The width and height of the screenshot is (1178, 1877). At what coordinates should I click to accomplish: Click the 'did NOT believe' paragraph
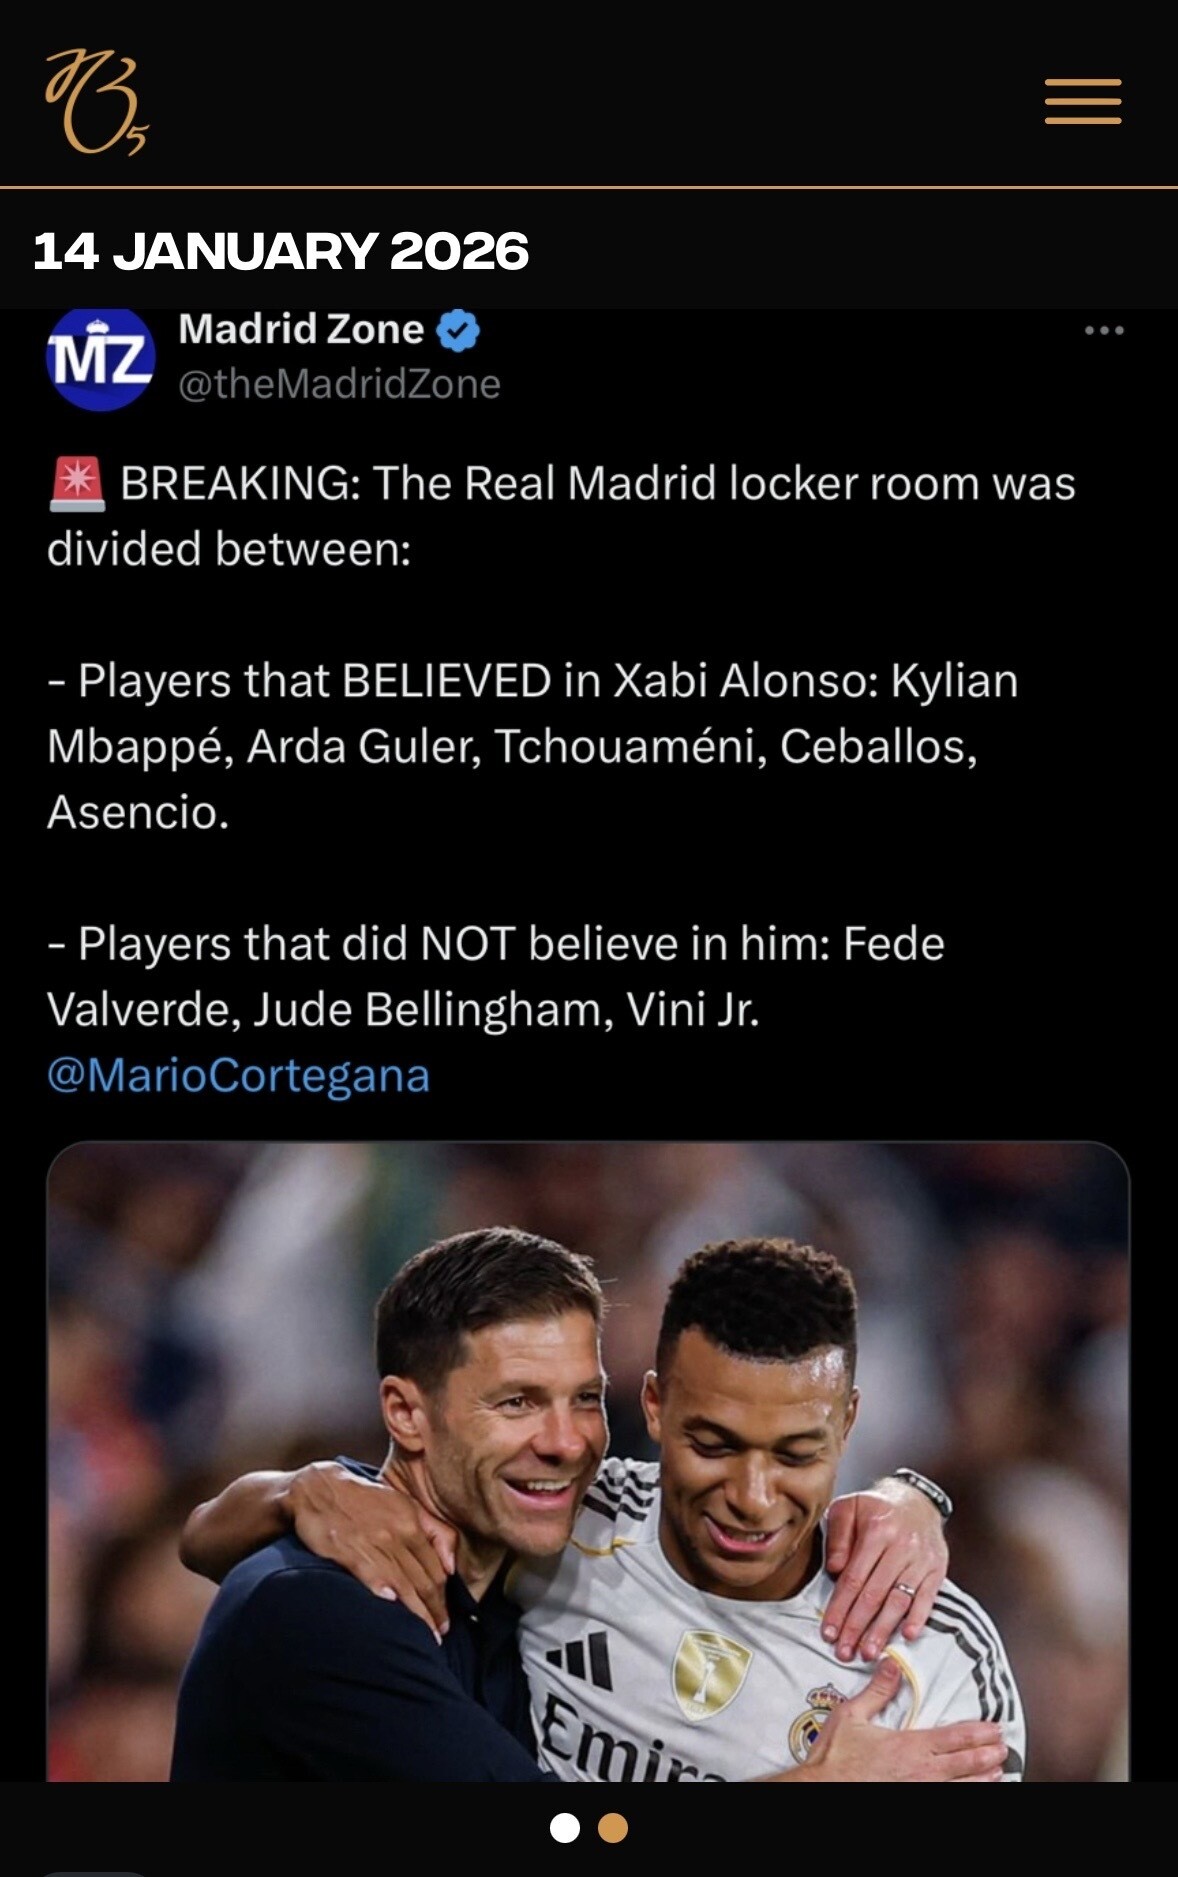(x=495, y=976)
